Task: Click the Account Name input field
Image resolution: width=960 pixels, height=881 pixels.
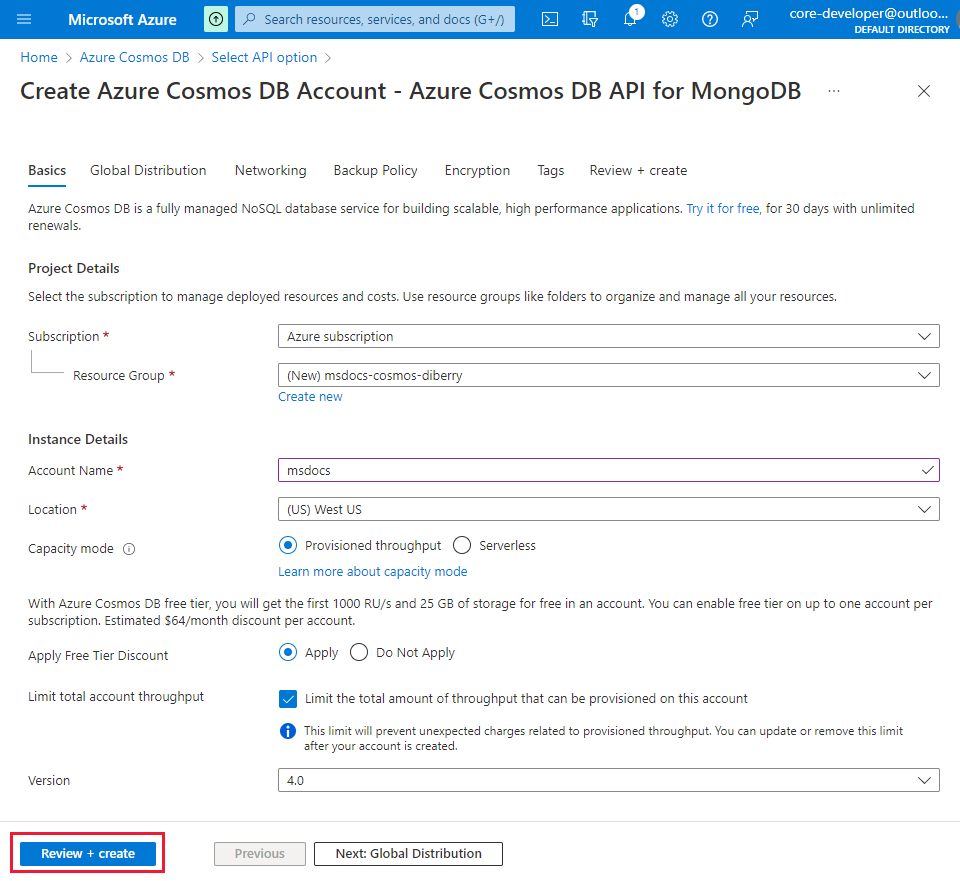Action: coord(600,470)
